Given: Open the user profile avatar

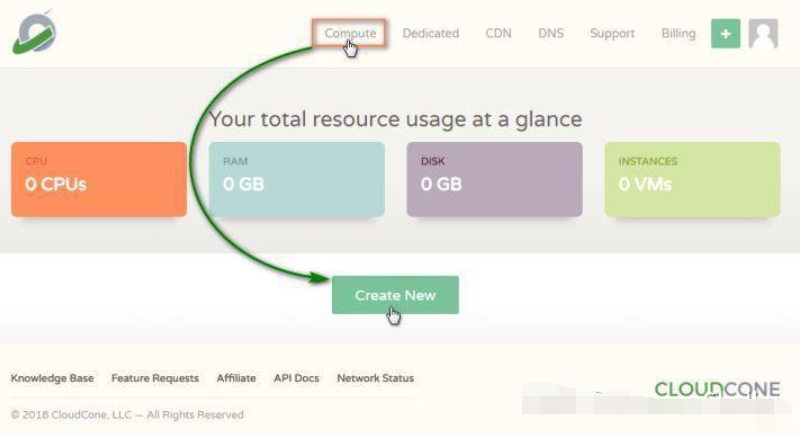Looking at the screenshot, I should click(x=763, y=33).
